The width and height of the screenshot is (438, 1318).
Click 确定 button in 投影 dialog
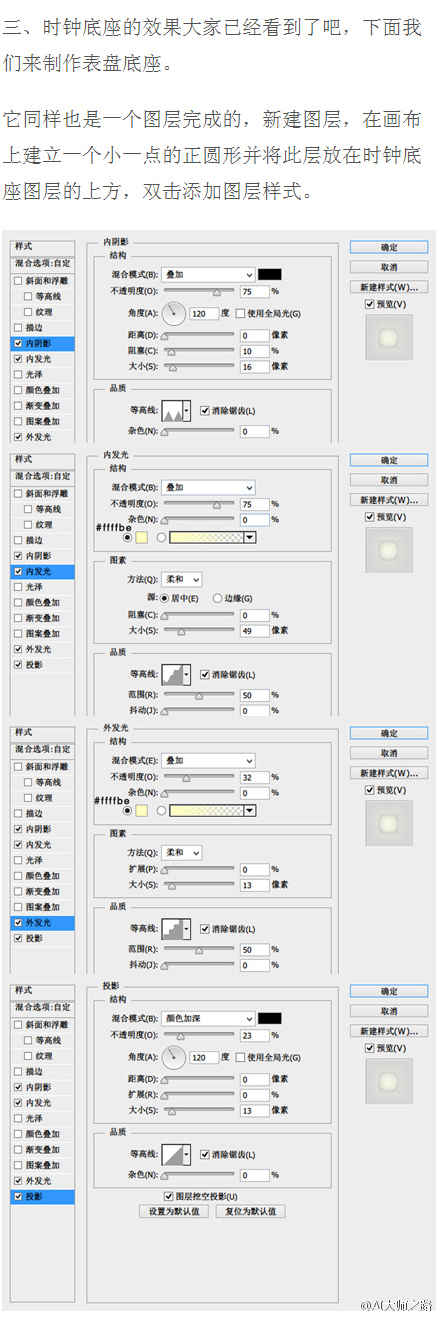click(388, 991)
